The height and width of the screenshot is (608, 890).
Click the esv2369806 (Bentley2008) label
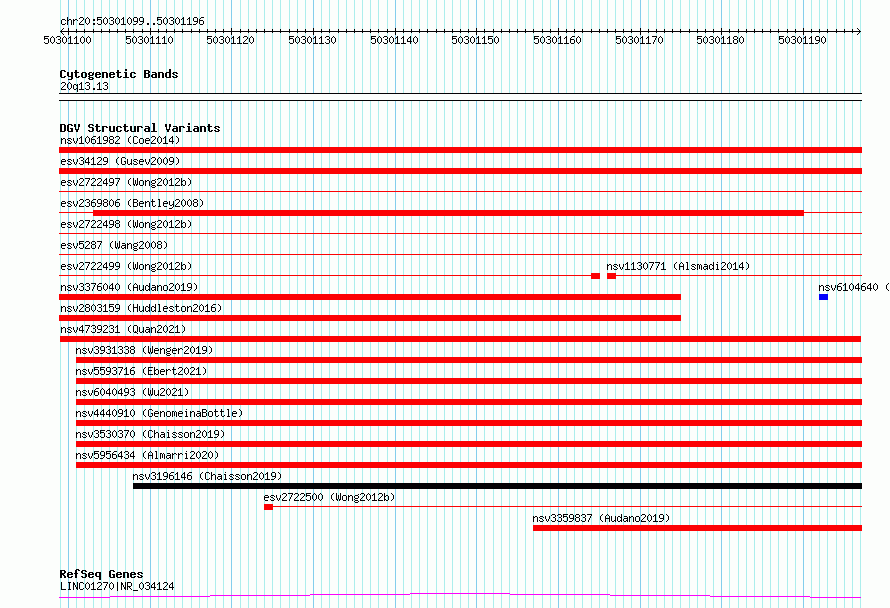pos(132,203)
